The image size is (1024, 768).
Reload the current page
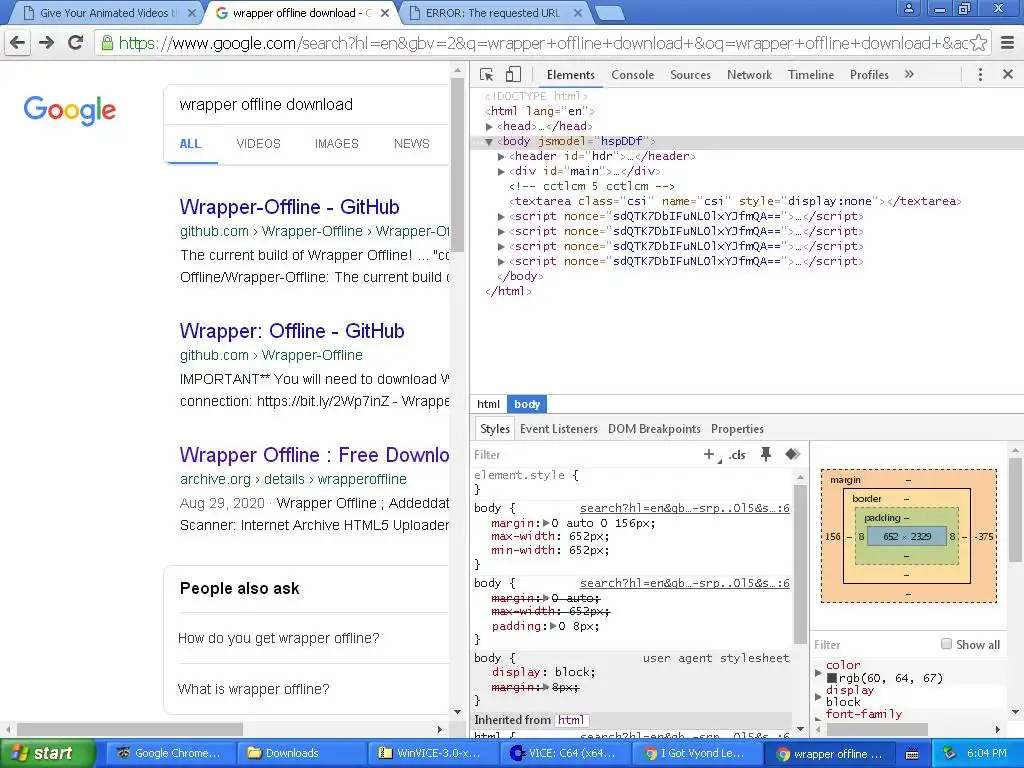click(x=76, y=43)
